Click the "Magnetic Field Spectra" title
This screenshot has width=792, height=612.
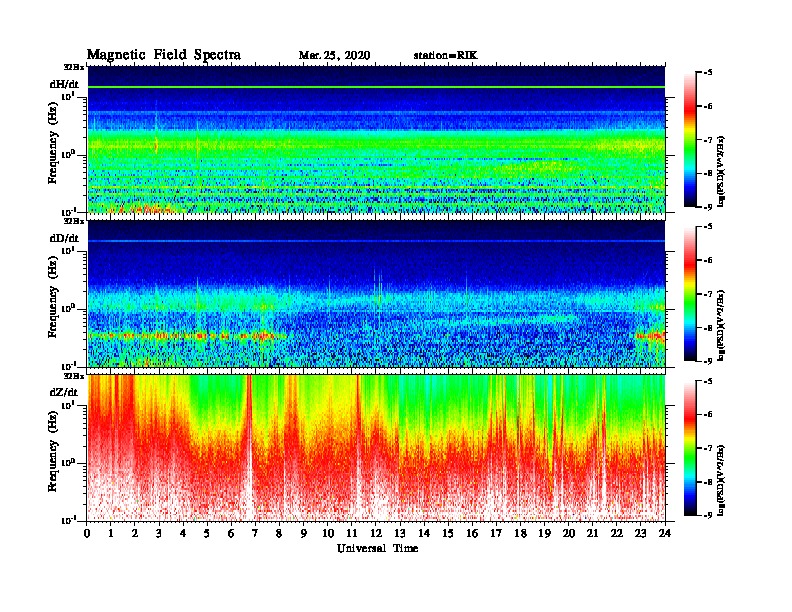(x=164, y=55)
